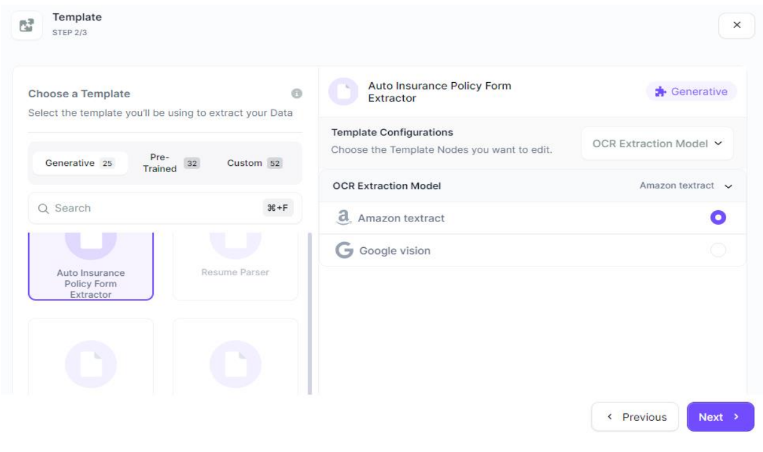The image size is (763, 452).
Task: Click the template Search input field
Action: tap(150, 209)
